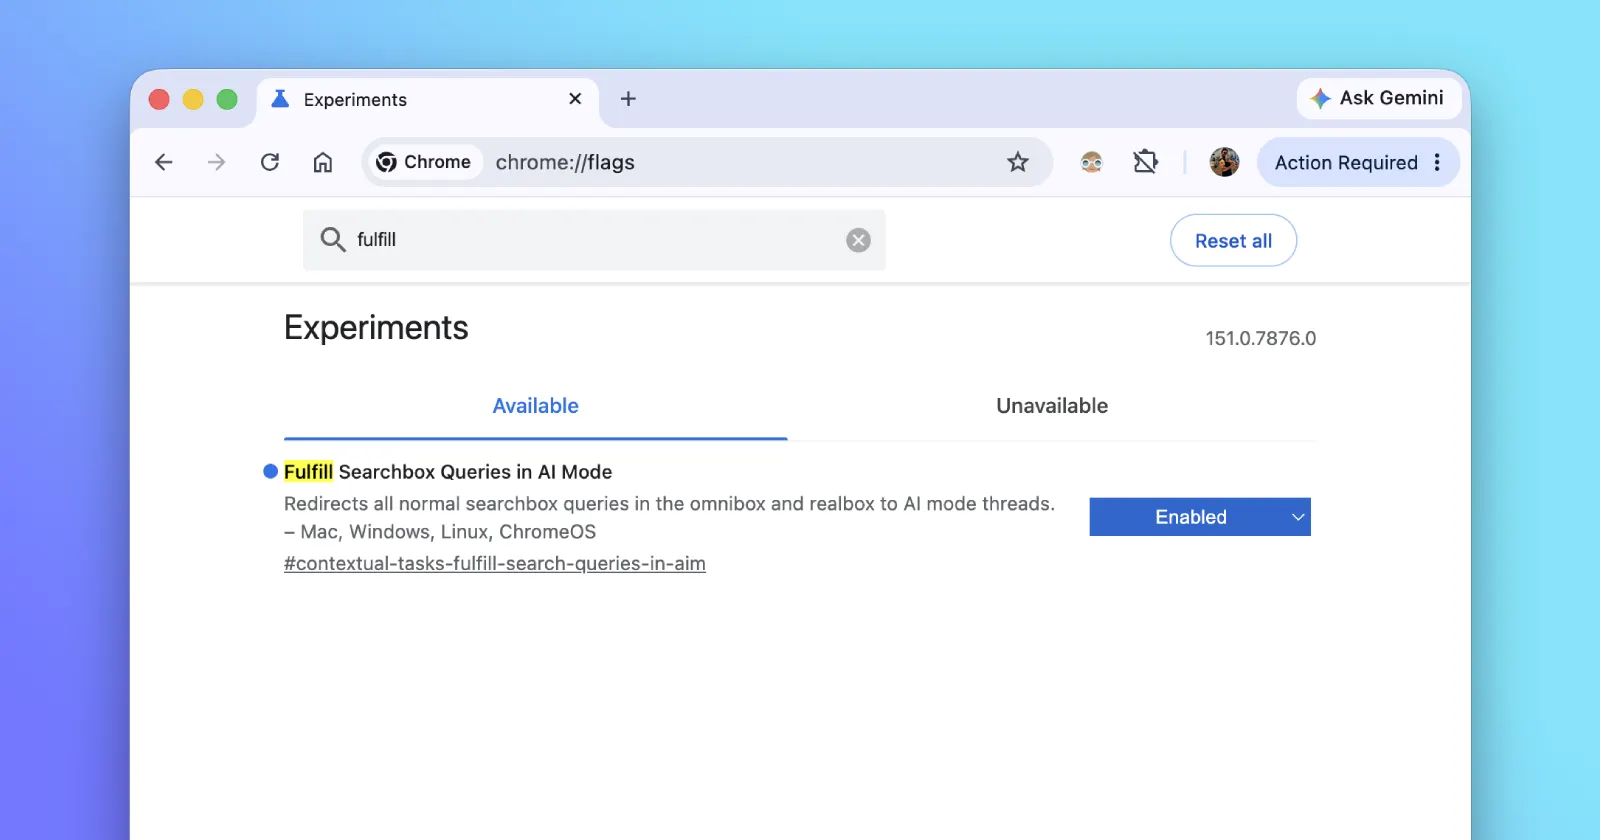1600x840 pixels.
Task: Click the forward navigation arrow
Action: point(216,162)
